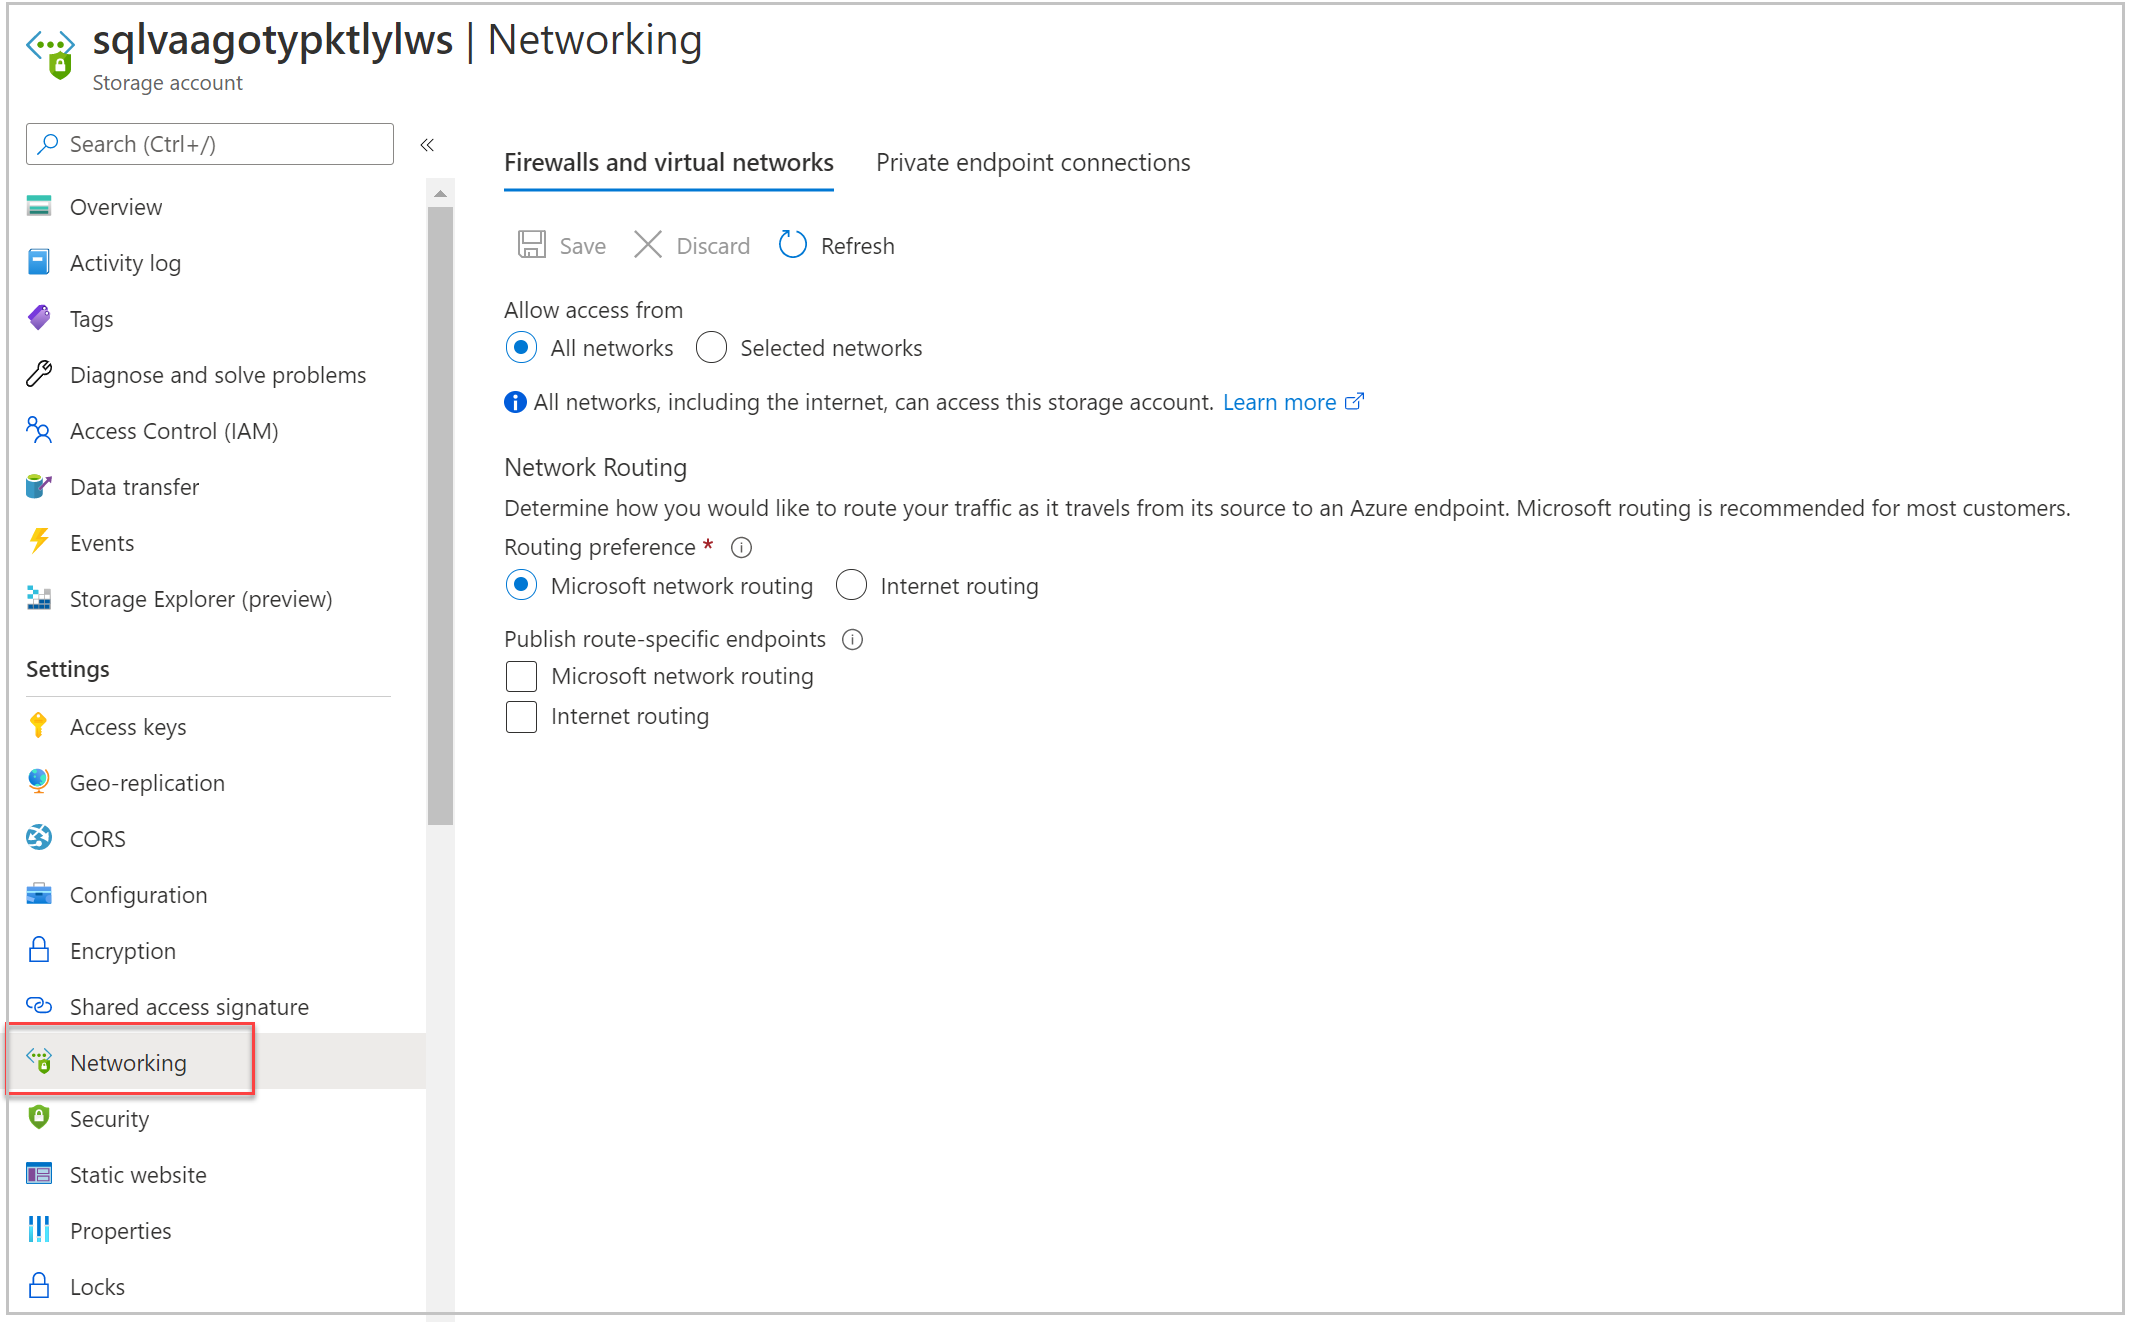Click Refresh button
Viewport: 2131px width, 1322px height.
click(835, 245)
